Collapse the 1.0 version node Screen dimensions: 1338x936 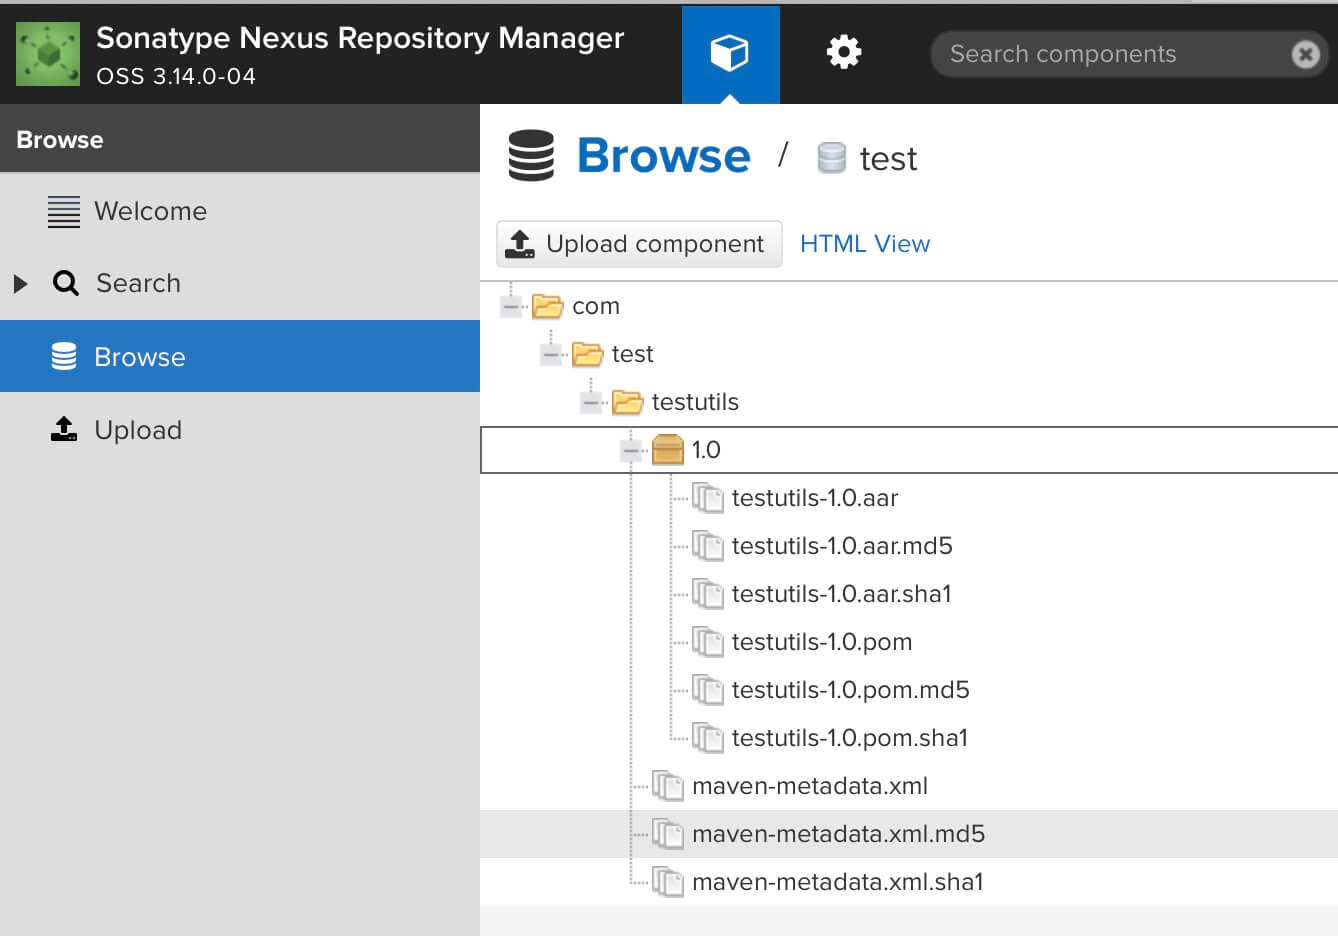point(631,450)
